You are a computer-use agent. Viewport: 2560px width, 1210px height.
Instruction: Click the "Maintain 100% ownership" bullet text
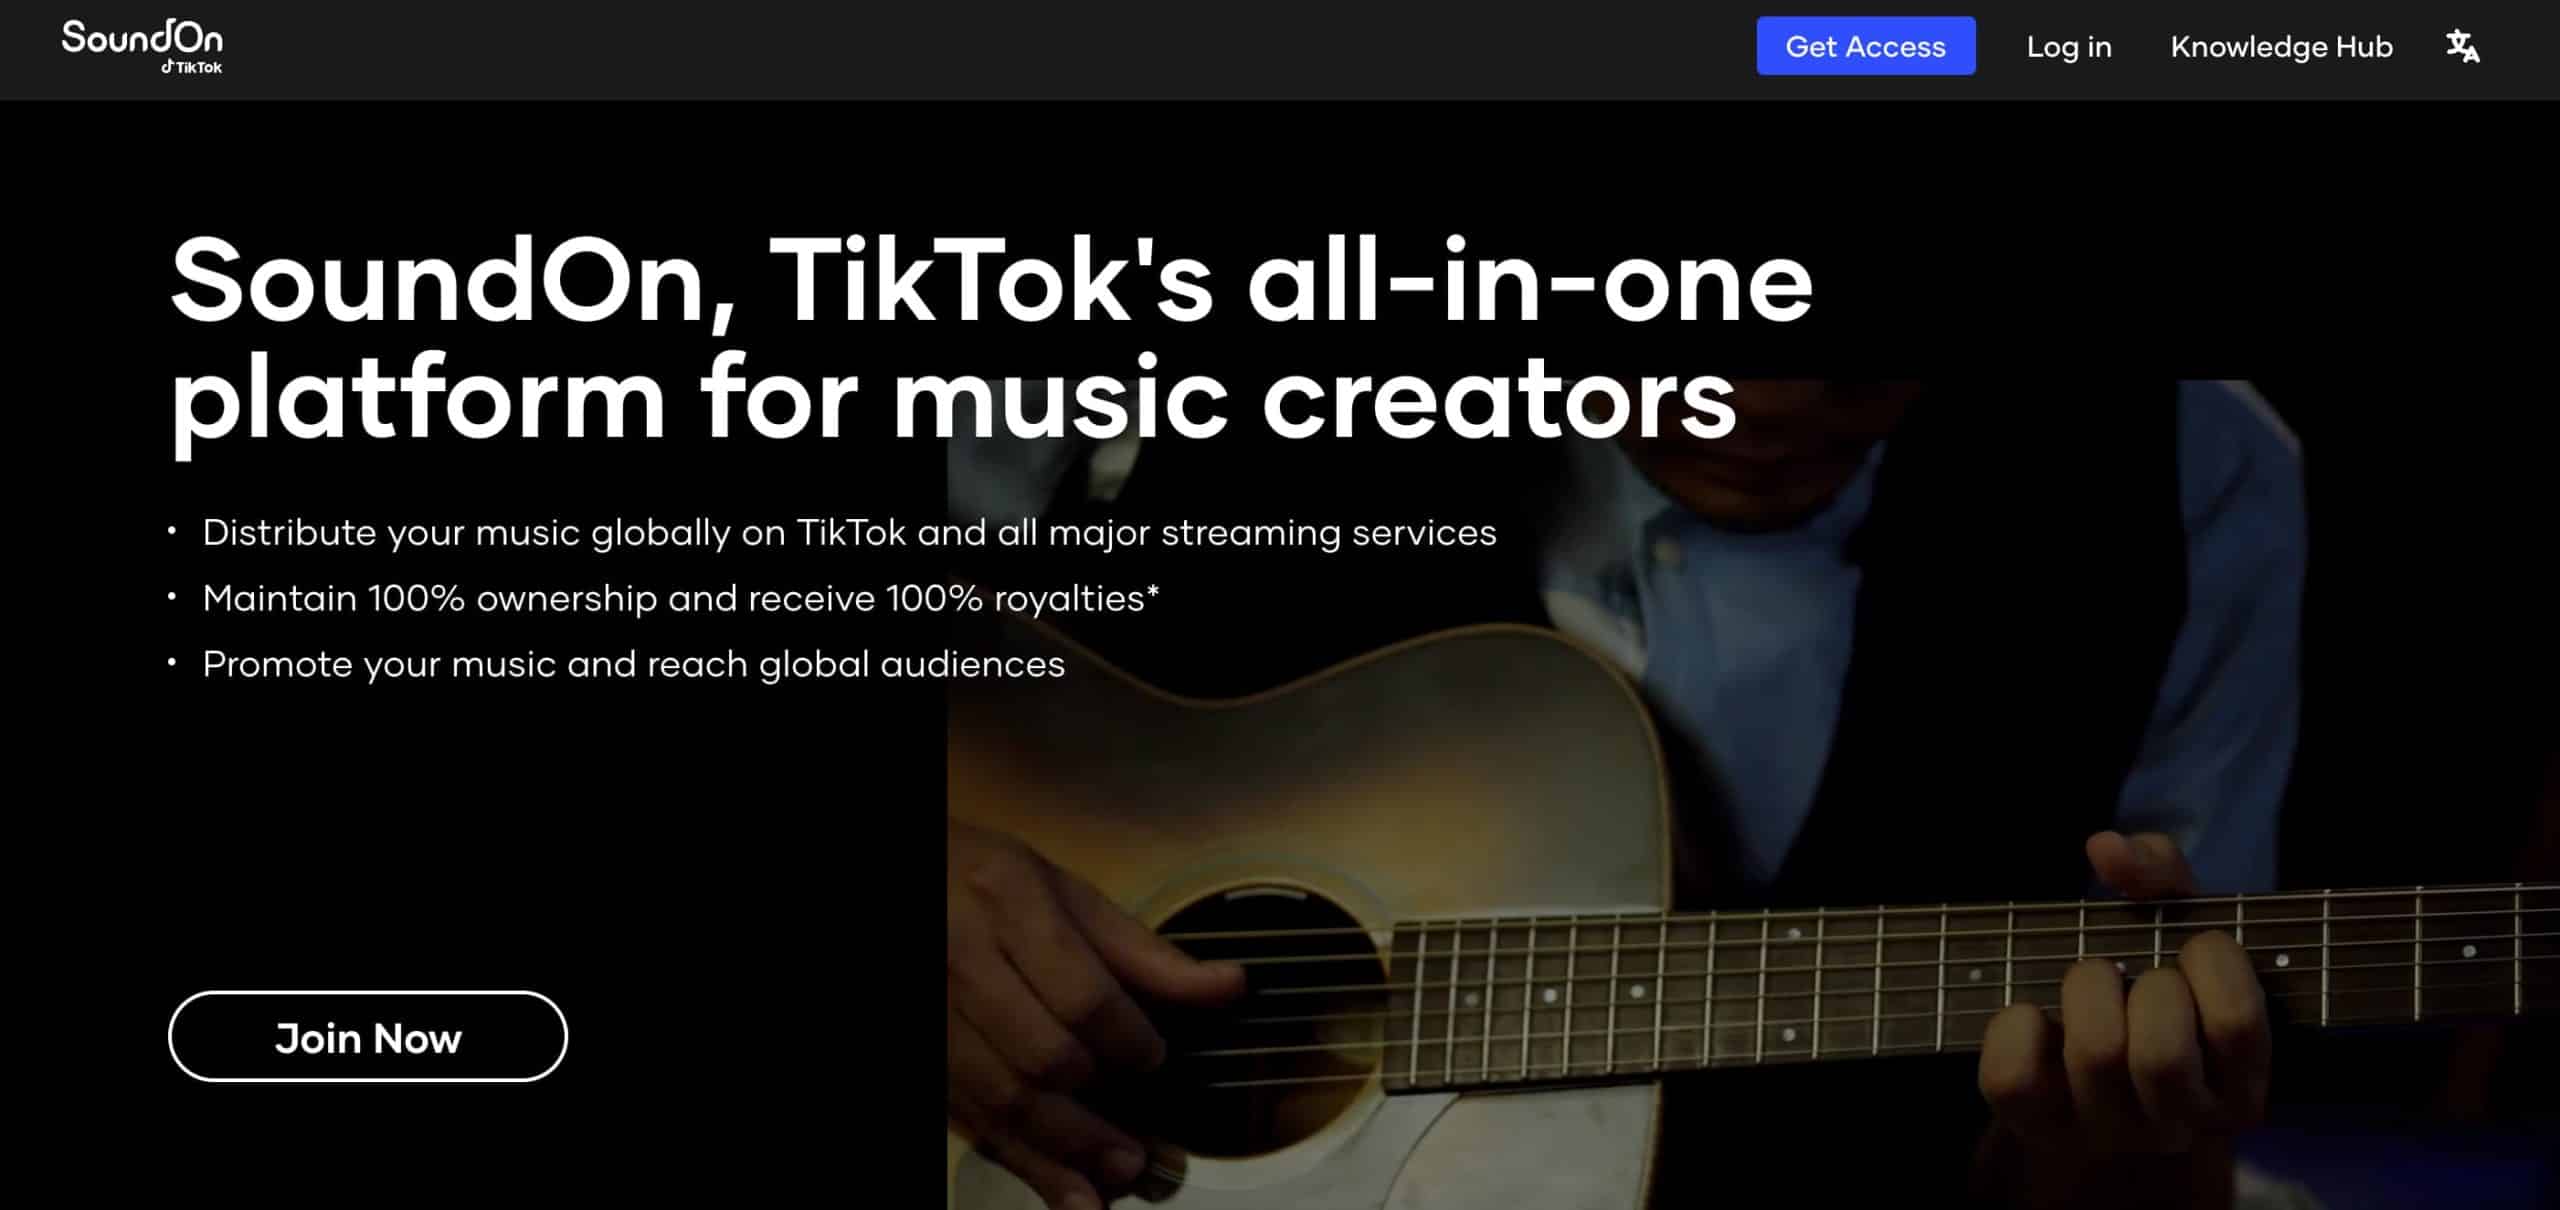[x=680, y=598]
